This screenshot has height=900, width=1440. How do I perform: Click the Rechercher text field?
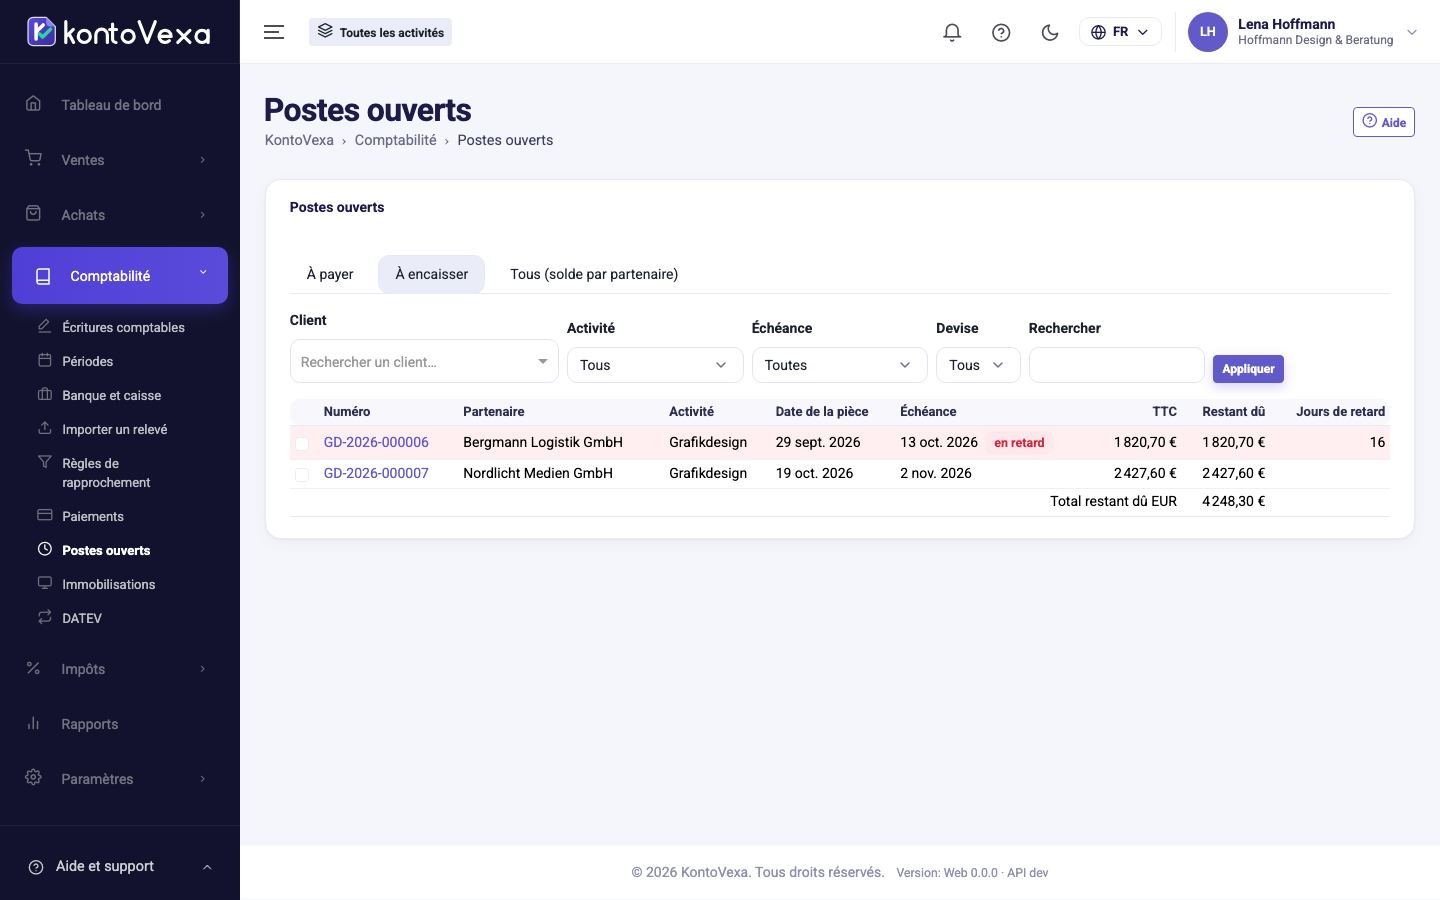click(1116, 365)
